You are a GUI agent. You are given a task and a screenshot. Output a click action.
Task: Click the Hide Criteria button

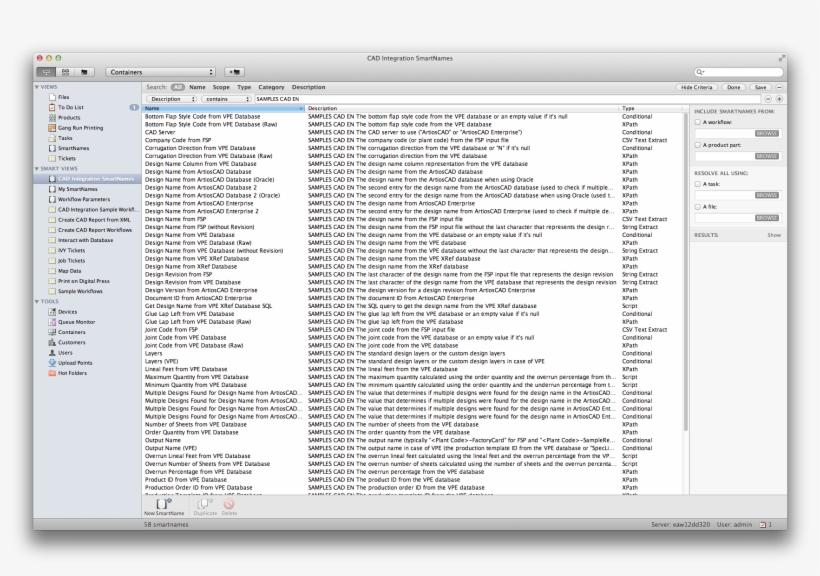(694, 88)
